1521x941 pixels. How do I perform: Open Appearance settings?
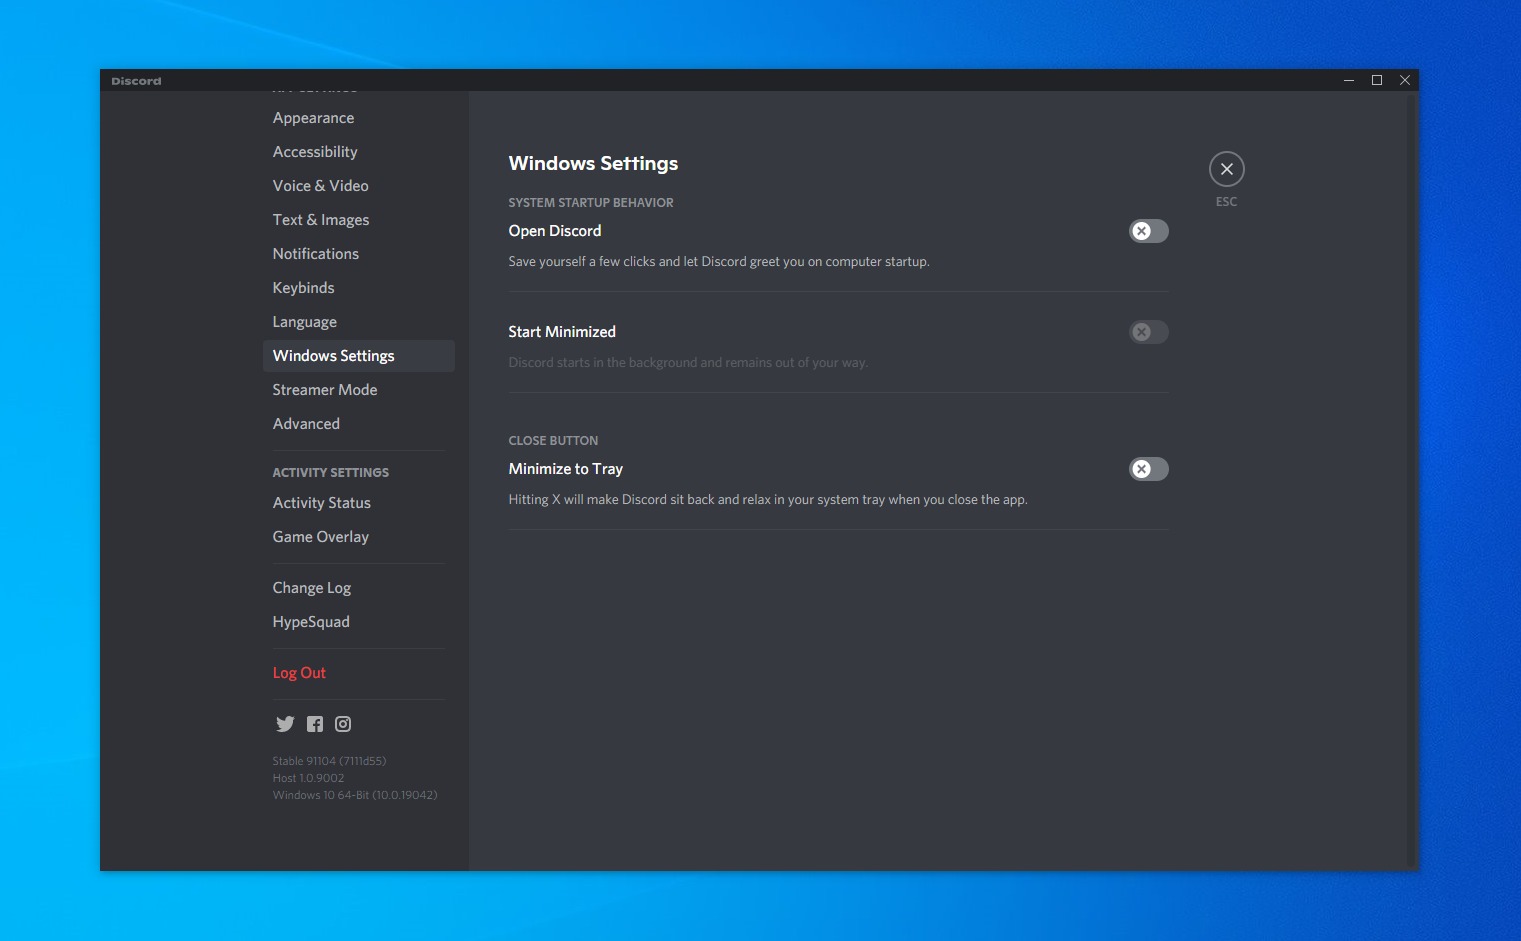click(358, 118)
